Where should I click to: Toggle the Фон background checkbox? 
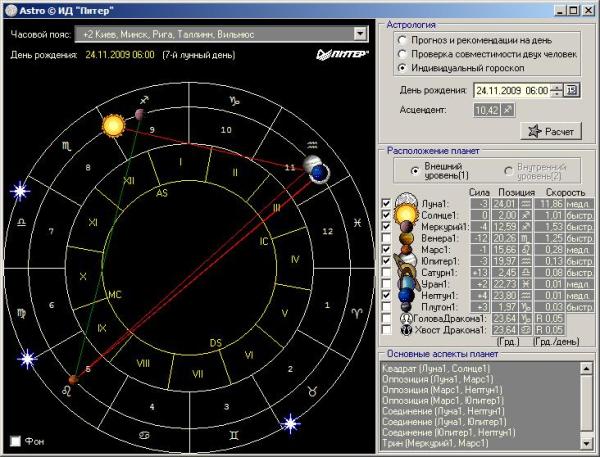15,441
